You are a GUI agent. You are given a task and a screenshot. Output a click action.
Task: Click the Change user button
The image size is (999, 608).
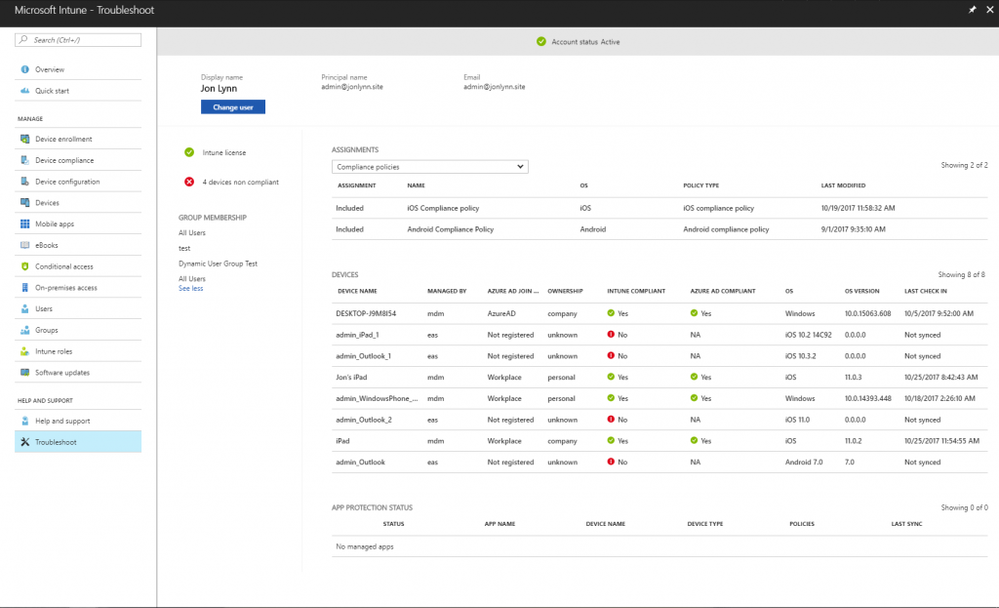click(233, 107)
